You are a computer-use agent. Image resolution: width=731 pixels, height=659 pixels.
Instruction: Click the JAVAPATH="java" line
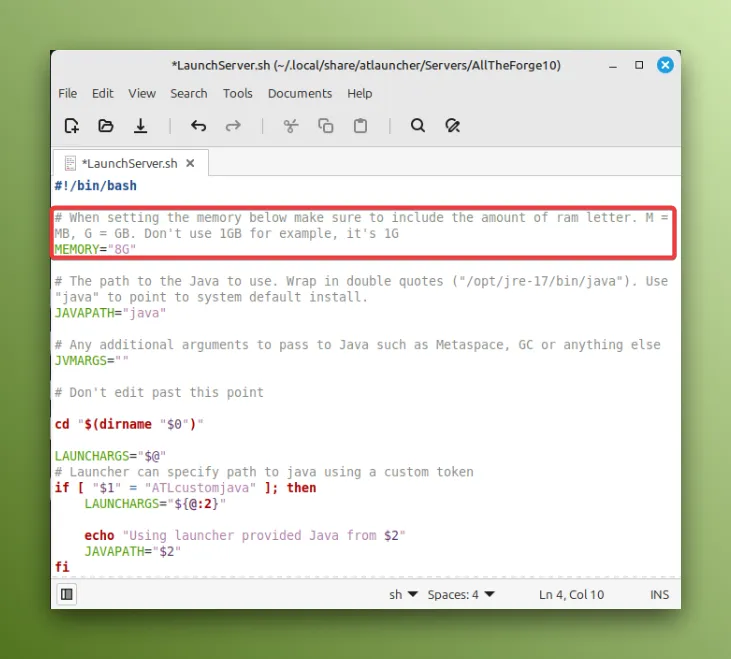click(x=110, y=313)
